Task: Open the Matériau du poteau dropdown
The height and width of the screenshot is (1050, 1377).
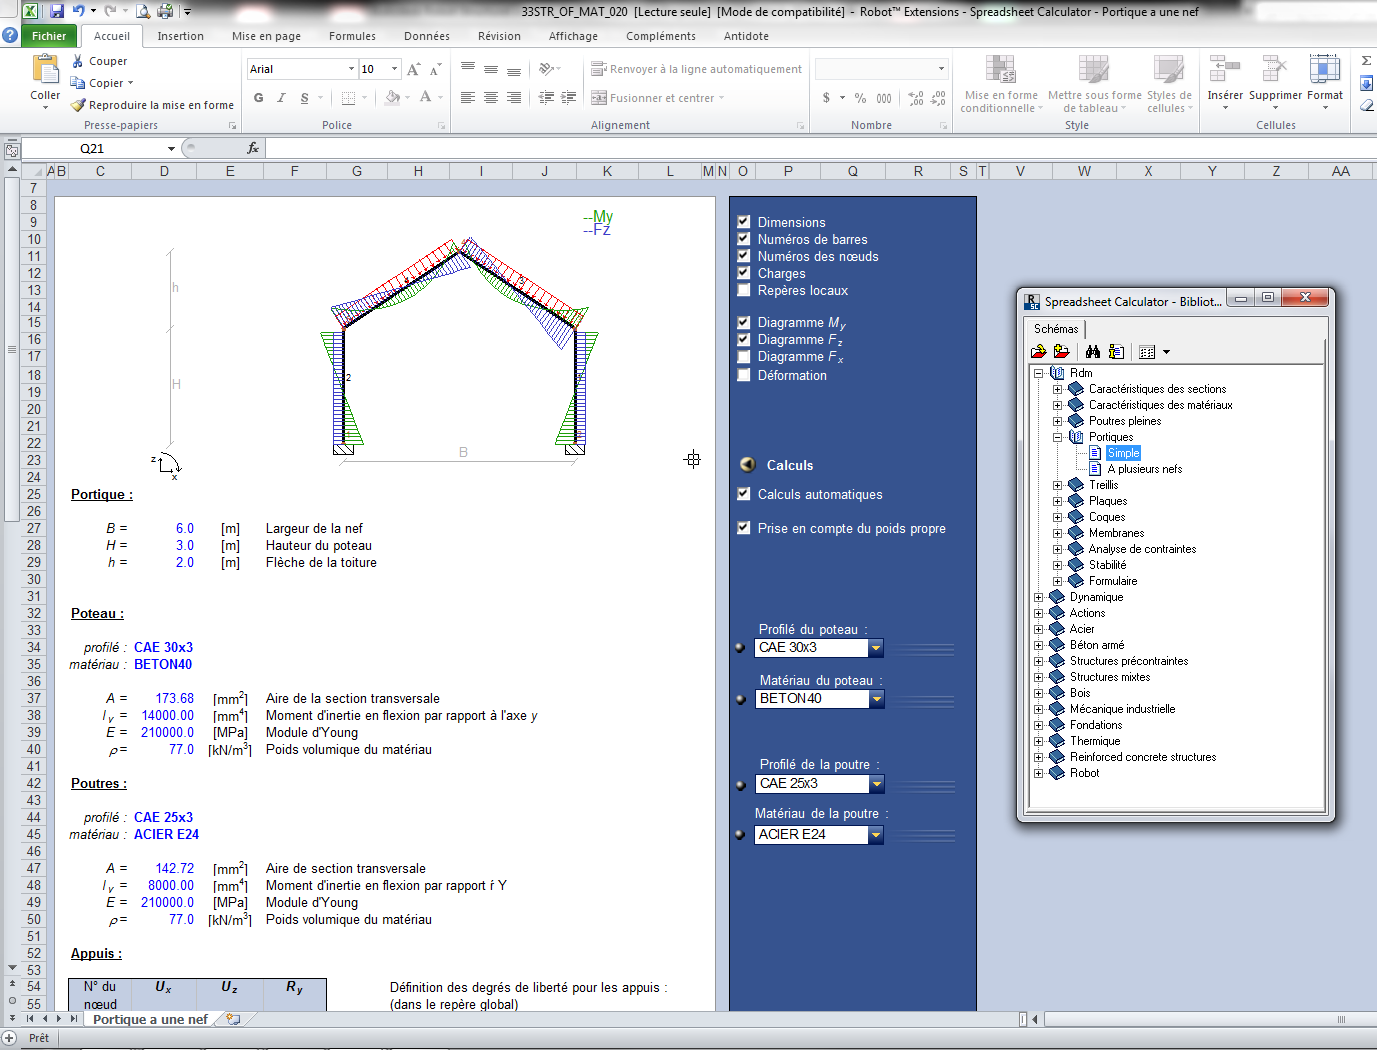Action: [876, 699]
